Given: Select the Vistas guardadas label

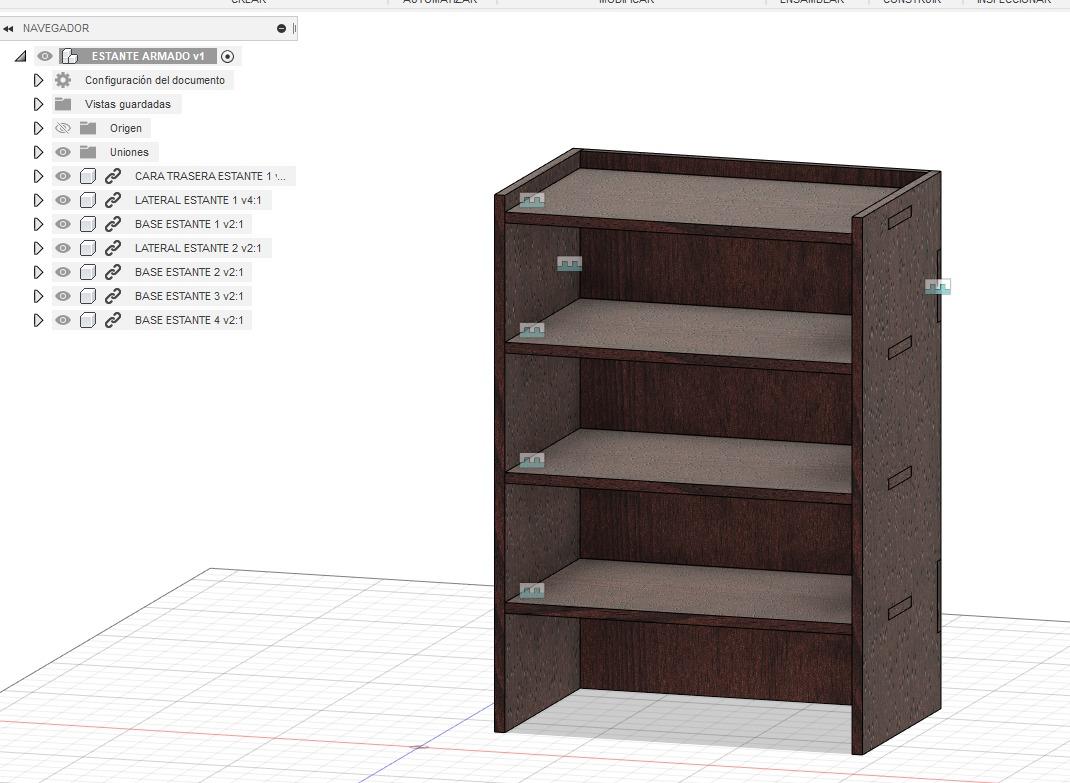Looking at the screenshot, I should pyautogui.click(x=128, y=104).
